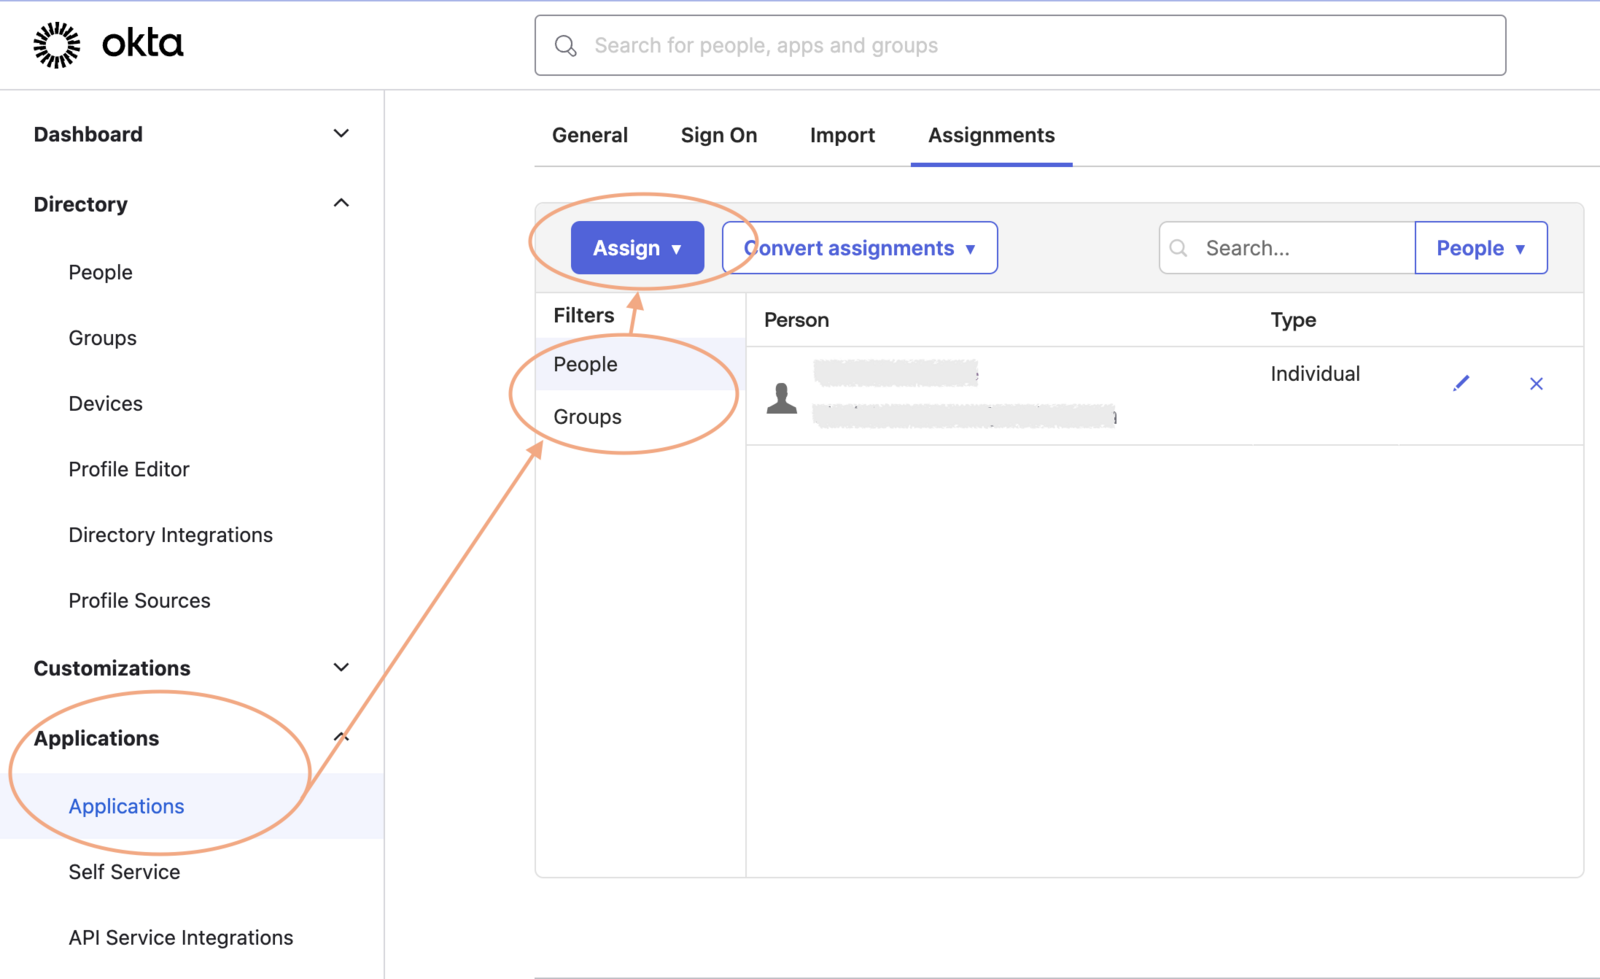Switch to the General tab
Image resolution: width=1600 pixels, height=979 pixels.
click(590, 135)
